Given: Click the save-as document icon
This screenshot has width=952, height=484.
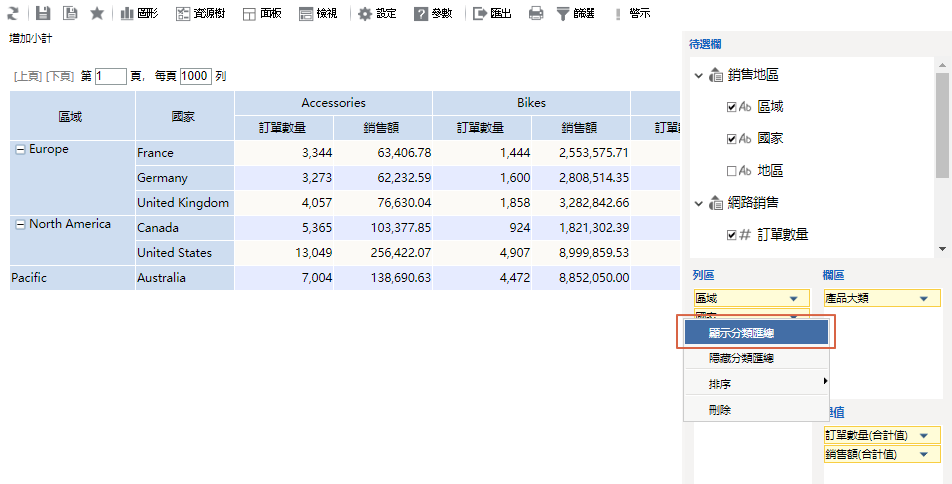Looking at the screenshot, I should pos(70,13).
